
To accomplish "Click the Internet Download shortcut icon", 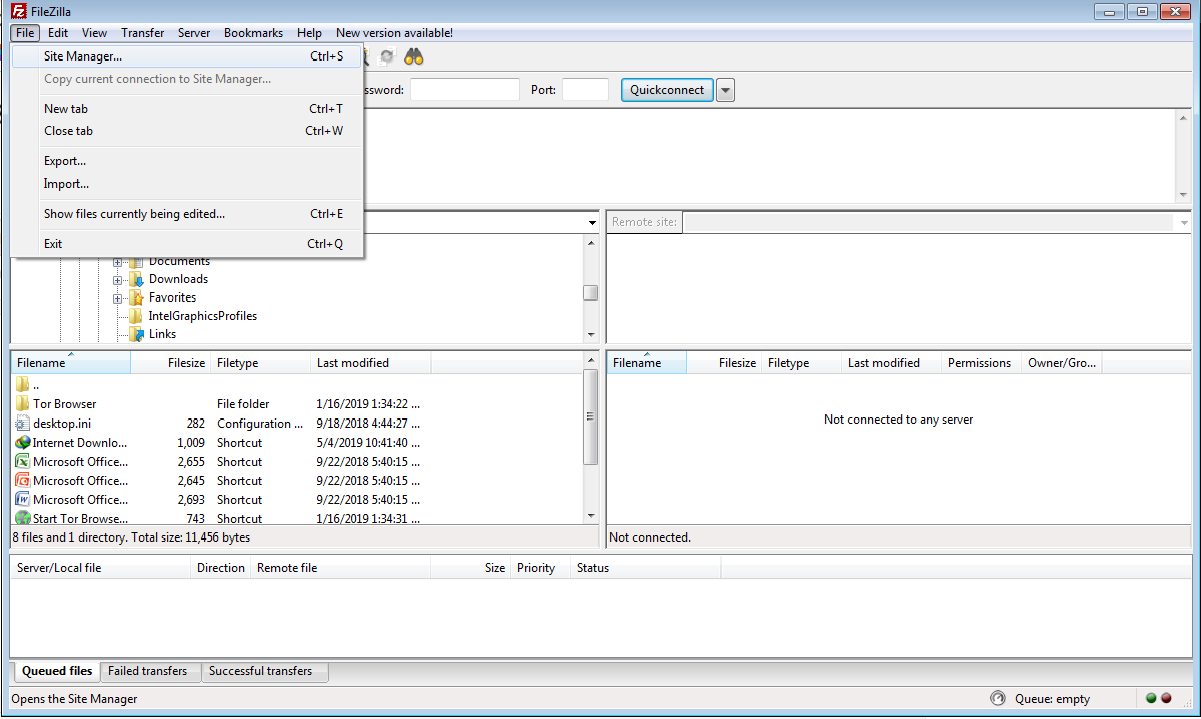I will point(23,442).
